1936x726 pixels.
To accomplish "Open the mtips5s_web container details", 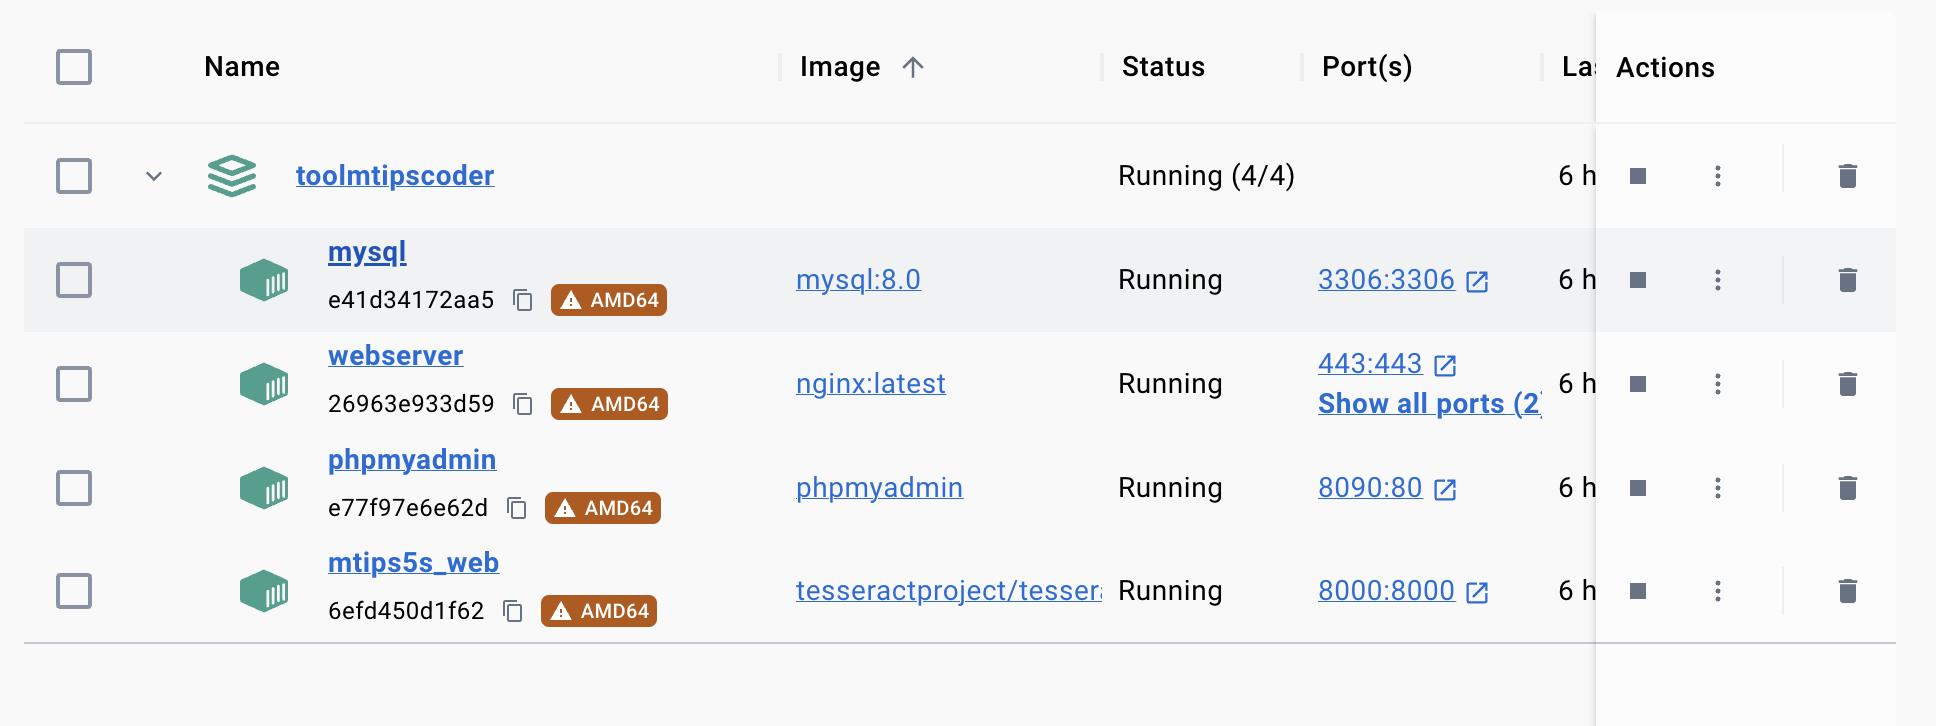I will pyautogui.click(x=414, y=563).
